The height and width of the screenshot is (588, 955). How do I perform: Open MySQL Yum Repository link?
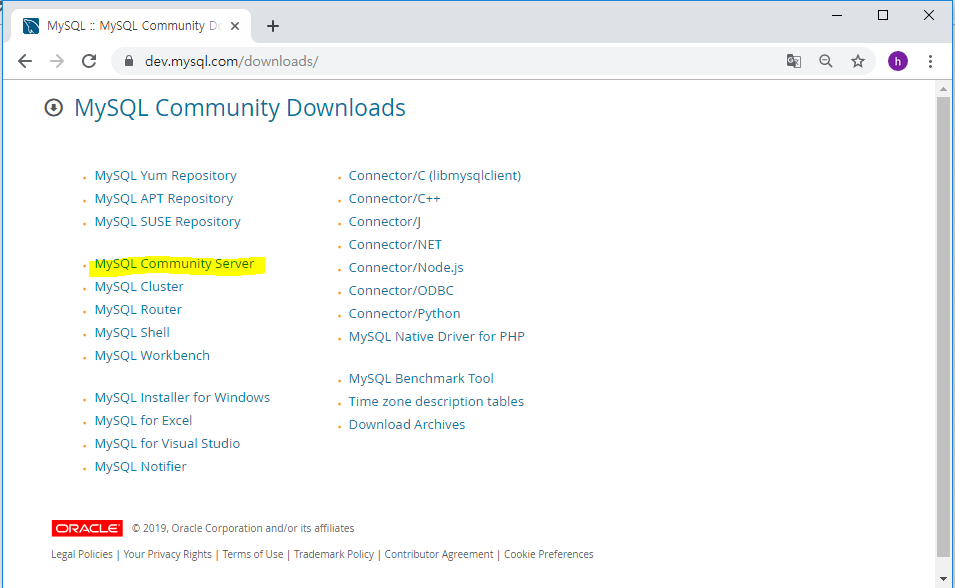click(x=165, y=175)
